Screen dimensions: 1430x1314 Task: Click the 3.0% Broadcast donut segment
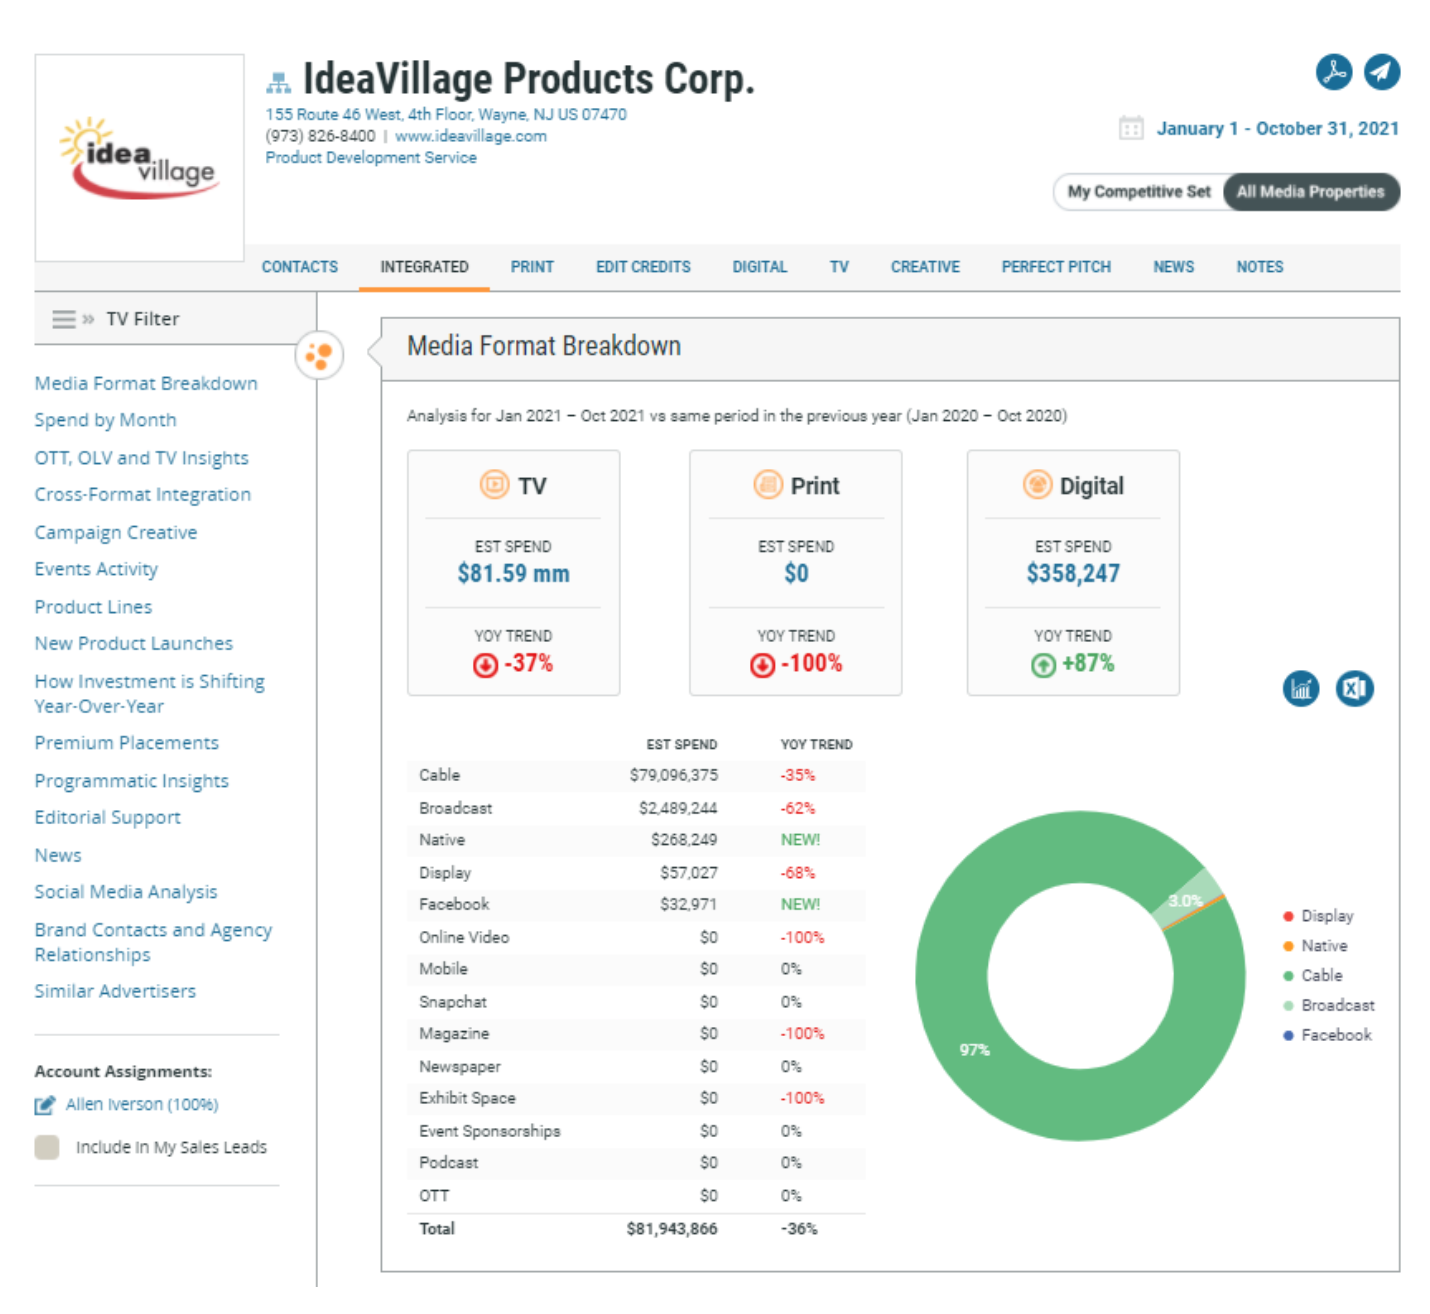1187,899
